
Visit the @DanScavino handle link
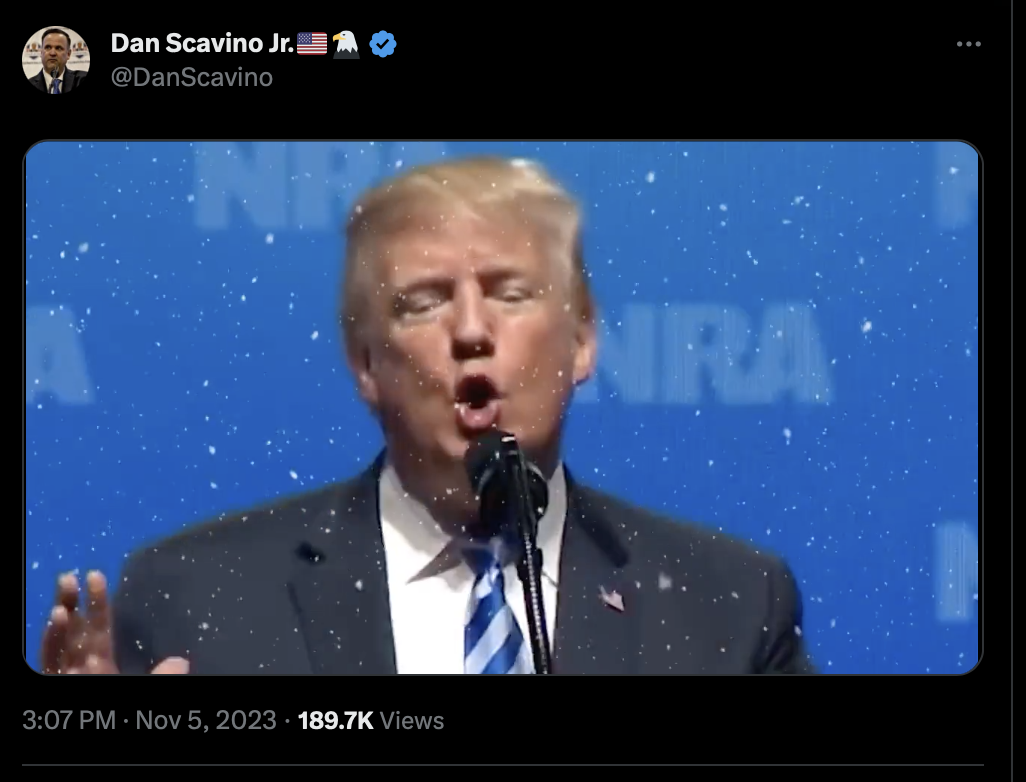click(192, 77)
